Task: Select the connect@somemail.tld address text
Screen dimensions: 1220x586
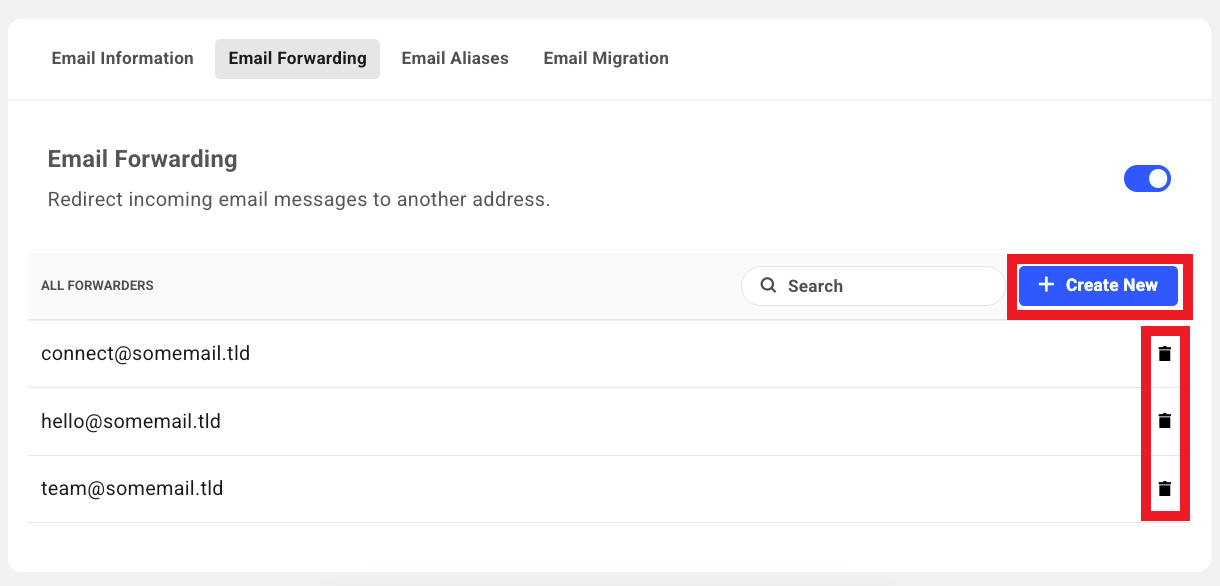Action: click(145, 353)
